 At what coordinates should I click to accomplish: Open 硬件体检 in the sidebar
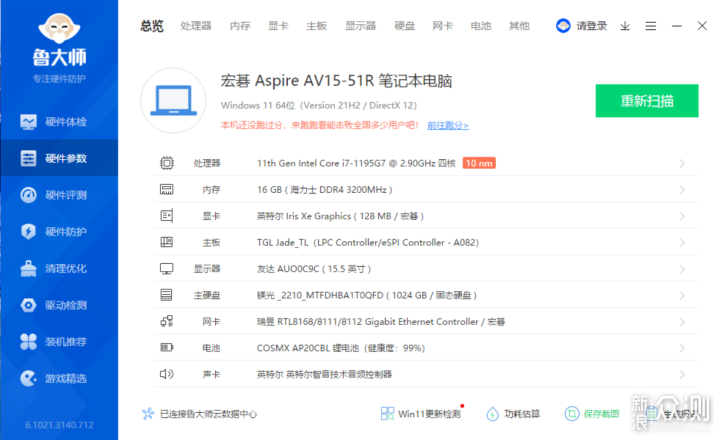click(59, 122)
